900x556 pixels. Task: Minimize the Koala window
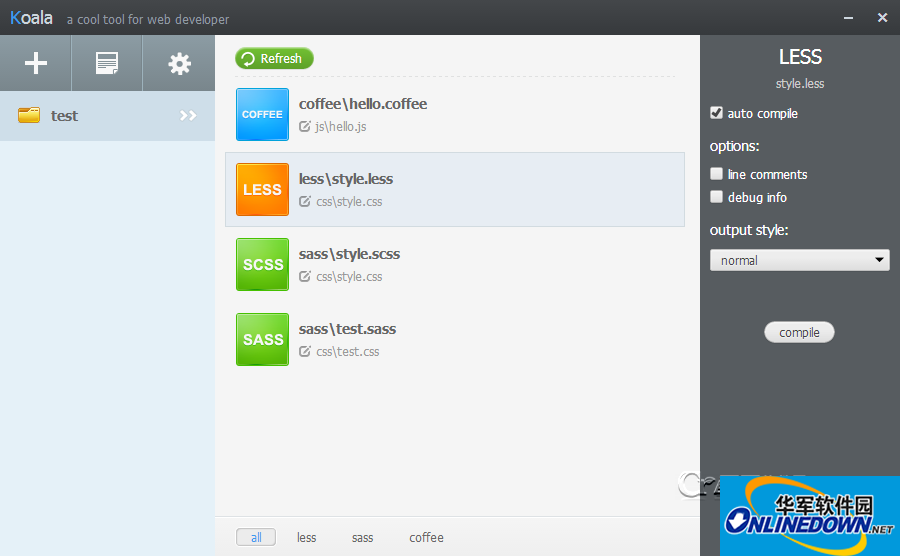848,18
